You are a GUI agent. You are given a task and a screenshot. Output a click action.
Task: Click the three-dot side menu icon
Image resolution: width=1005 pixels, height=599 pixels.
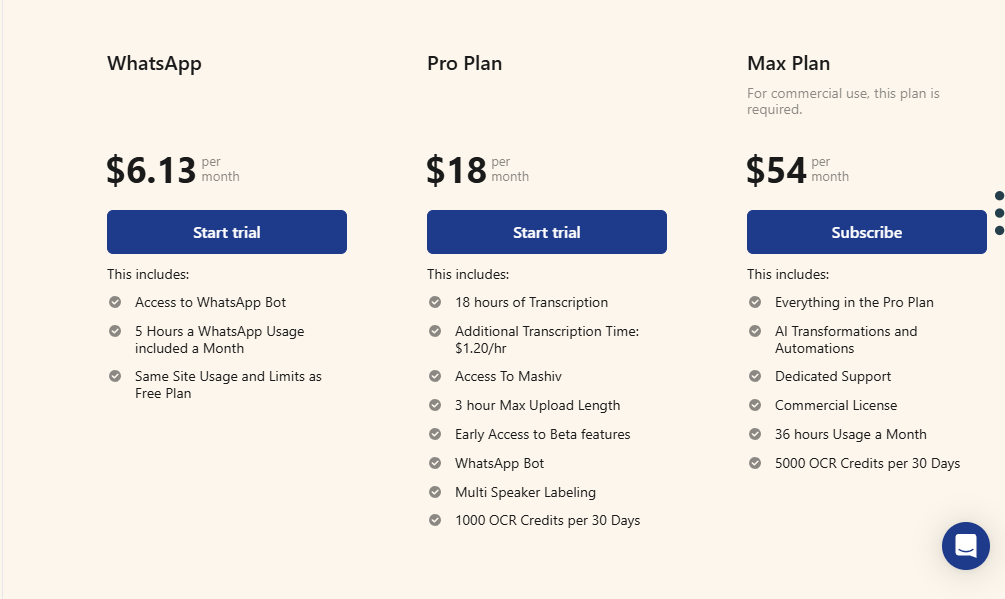[x=999, y=213]
